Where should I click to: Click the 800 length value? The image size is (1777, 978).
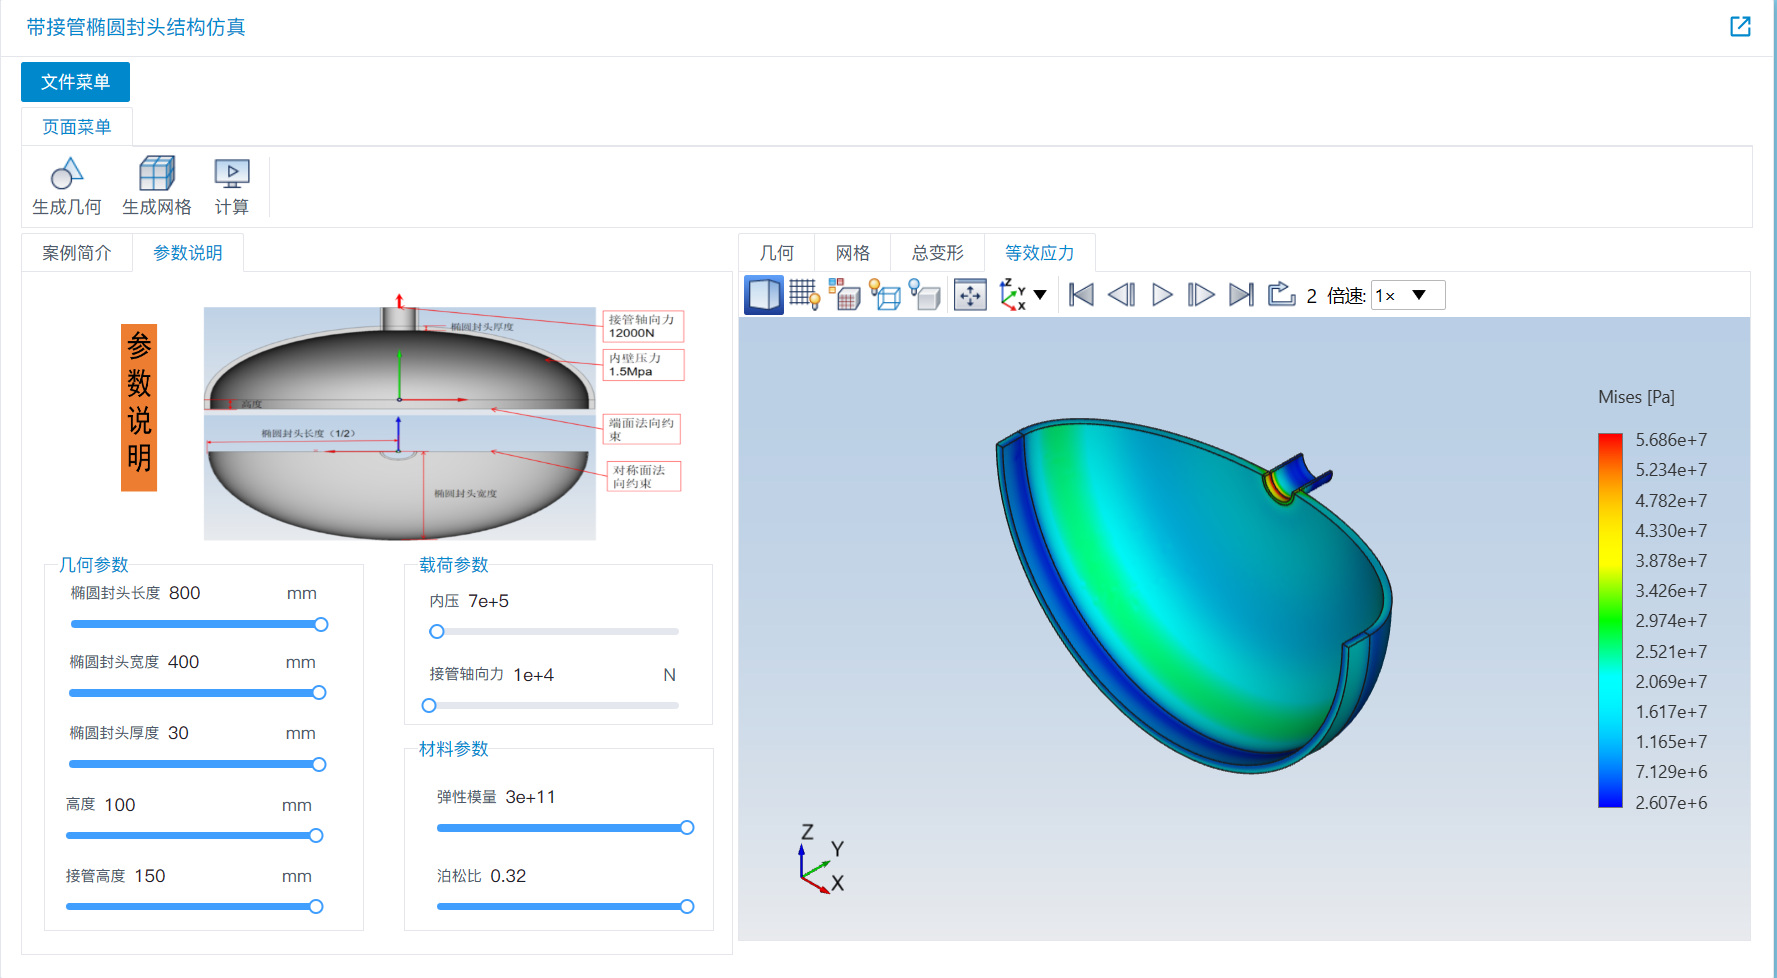185,593
